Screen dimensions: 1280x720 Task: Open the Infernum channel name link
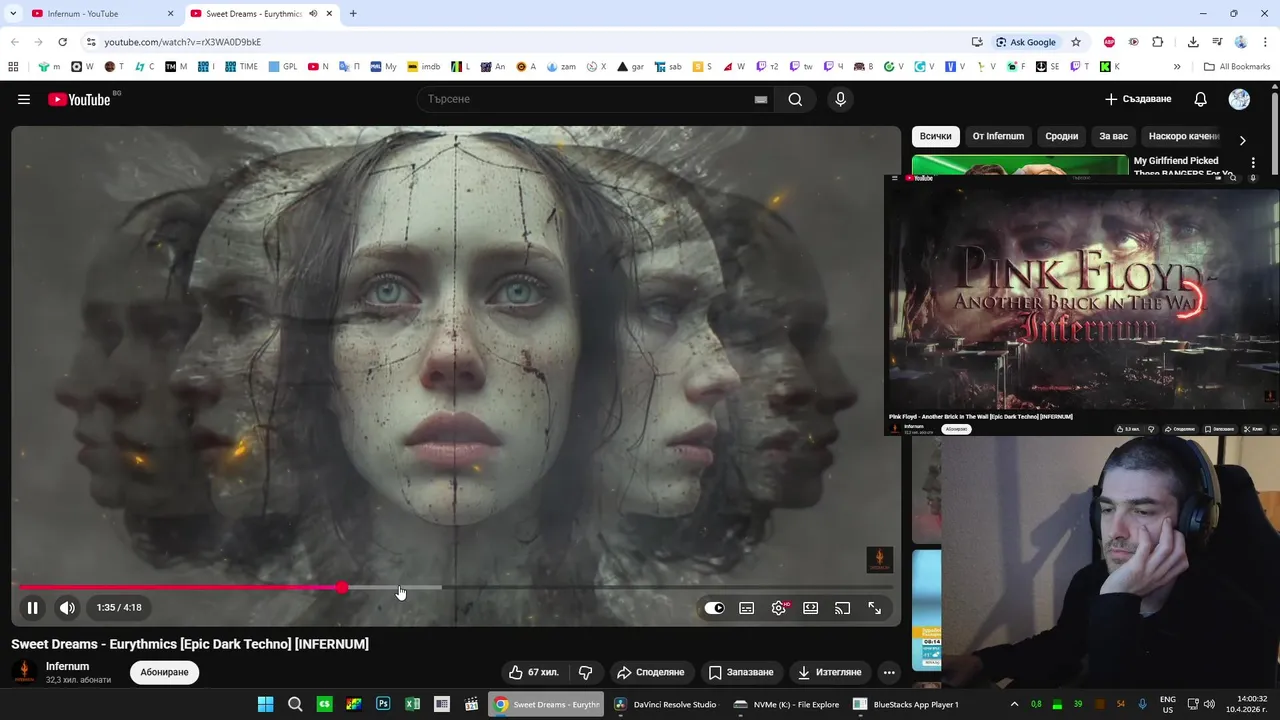67,666
